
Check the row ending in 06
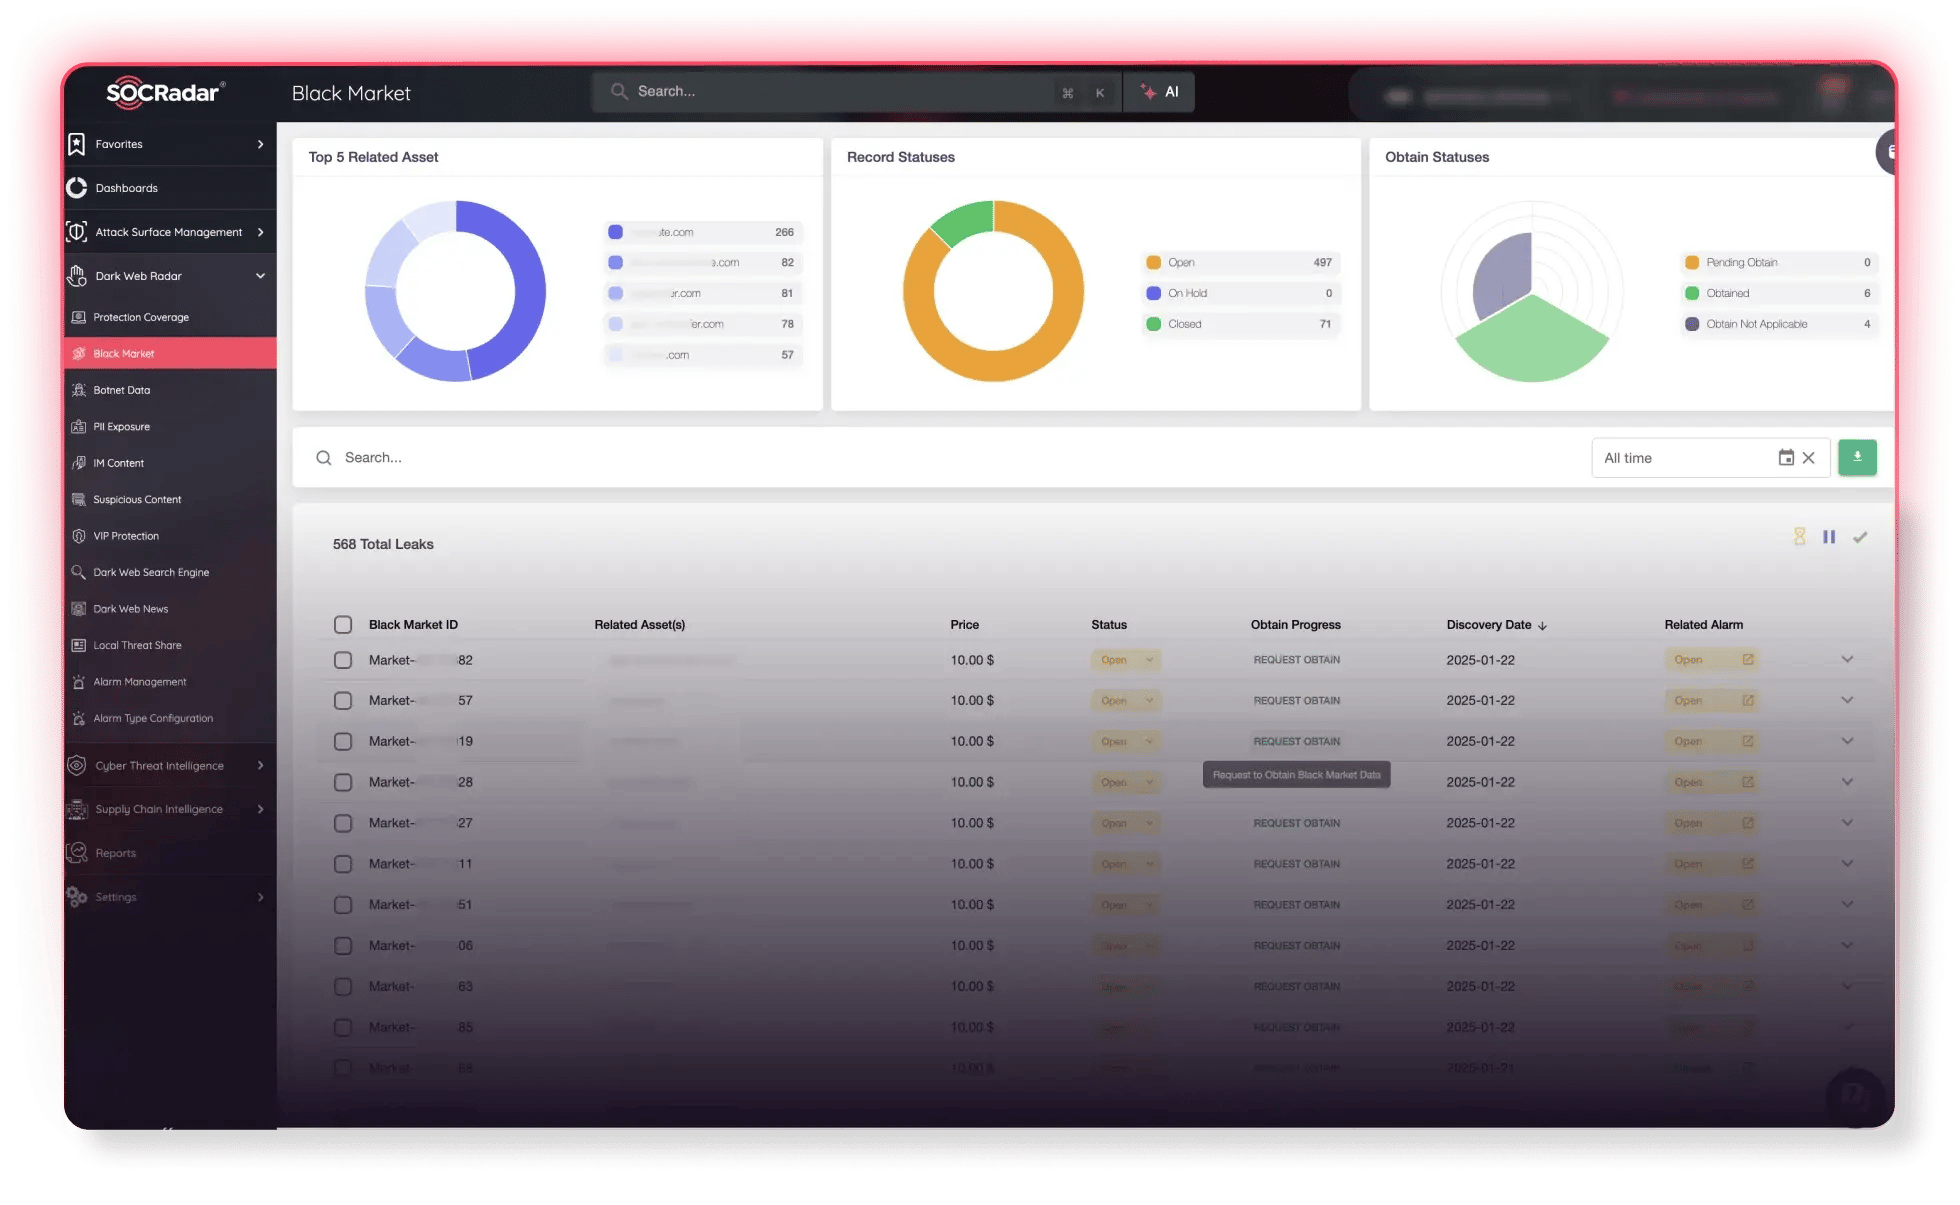(343, 946)
